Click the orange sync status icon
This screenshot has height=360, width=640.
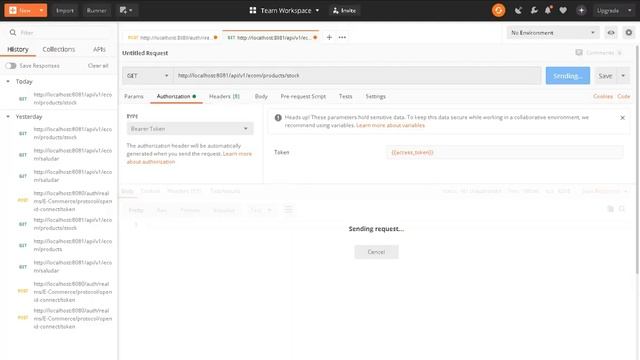(x=498, y=10)
